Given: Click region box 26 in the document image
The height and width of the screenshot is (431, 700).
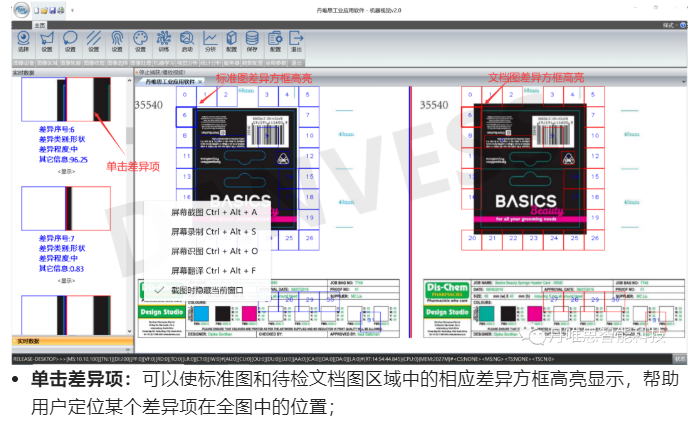Looking at the screenshot, I should 595,239.
